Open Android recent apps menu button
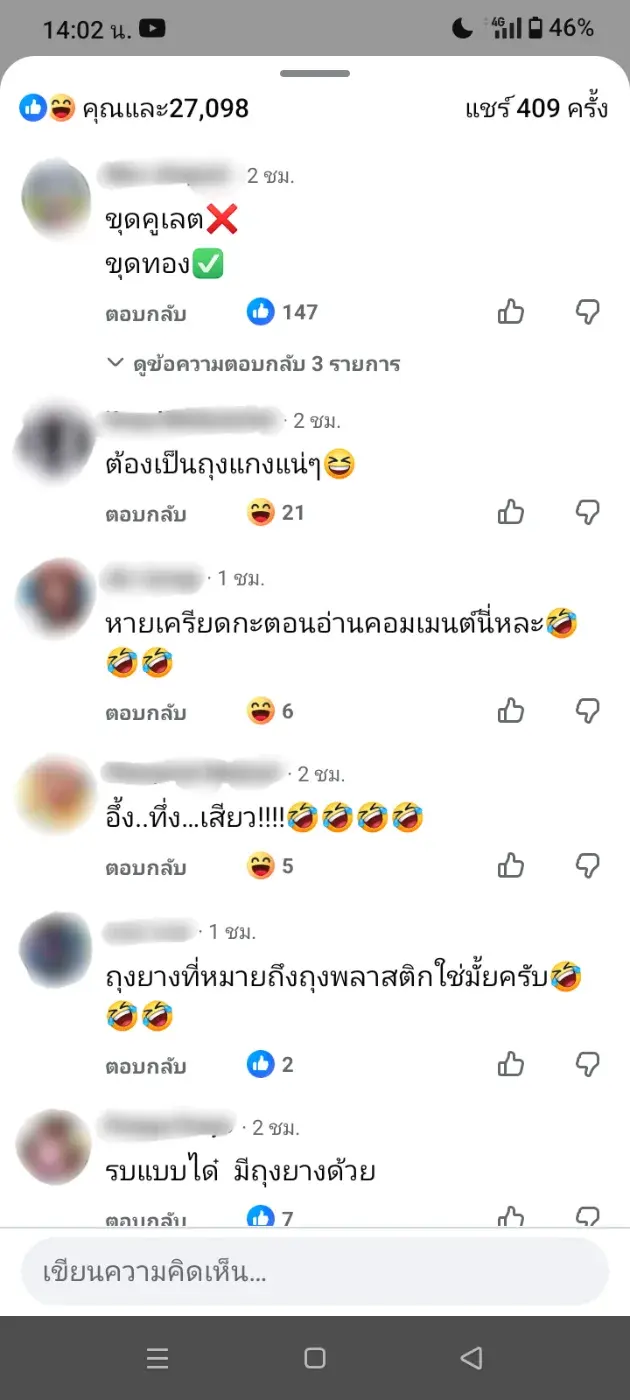The width and height of the screenshot is (630, 1400). coord(157,1357)
